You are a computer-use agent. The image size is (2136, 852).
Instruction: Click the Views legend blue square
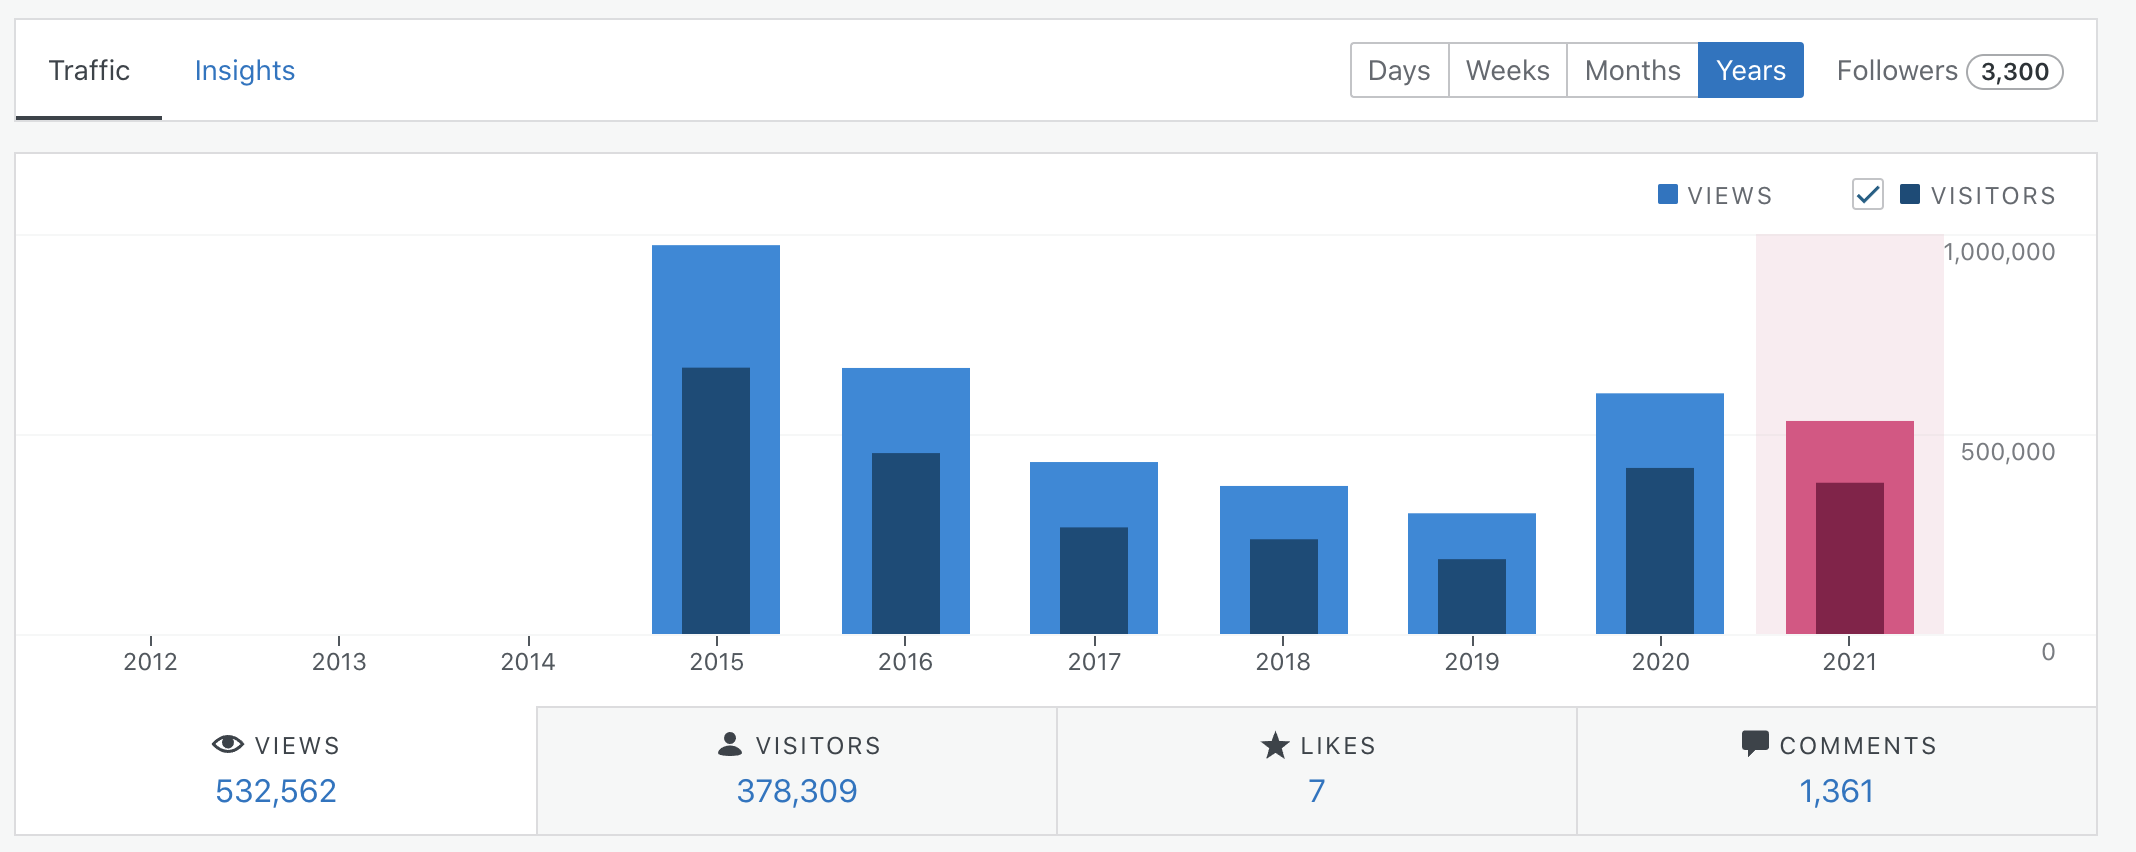[x=1668, y=194]
